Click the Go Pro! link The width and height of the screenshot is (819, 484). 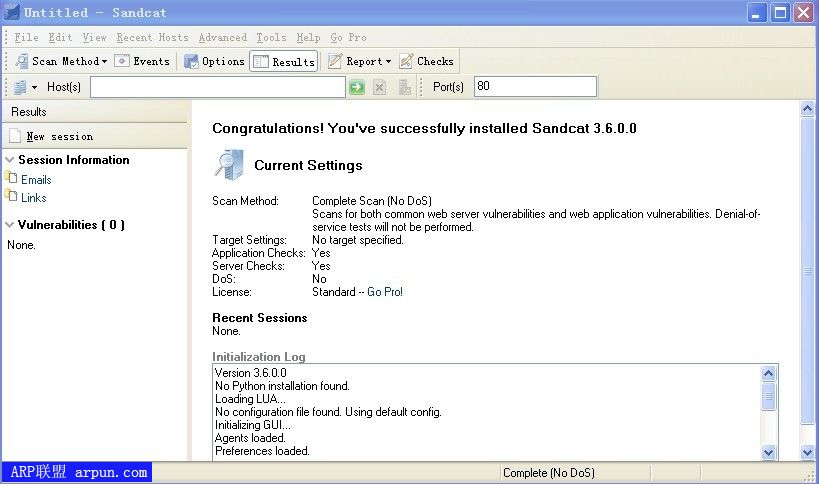(x=384, y=292)
